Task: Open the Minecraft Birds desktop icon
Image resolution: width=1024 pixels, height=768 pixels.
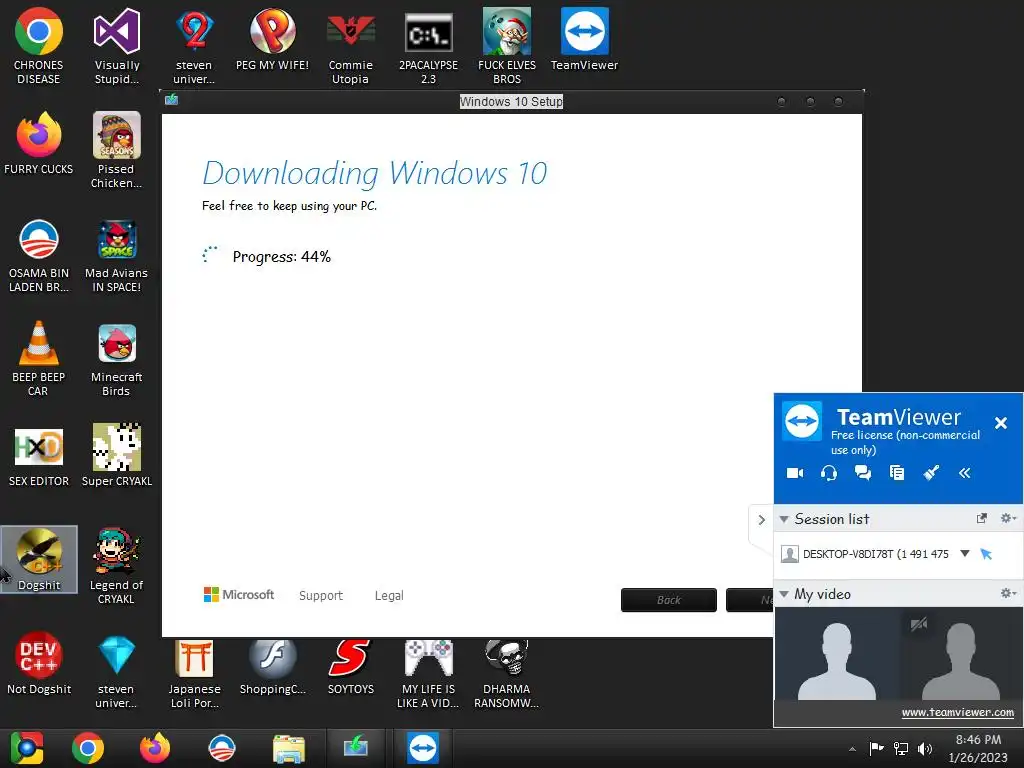Action: point(116,358)
